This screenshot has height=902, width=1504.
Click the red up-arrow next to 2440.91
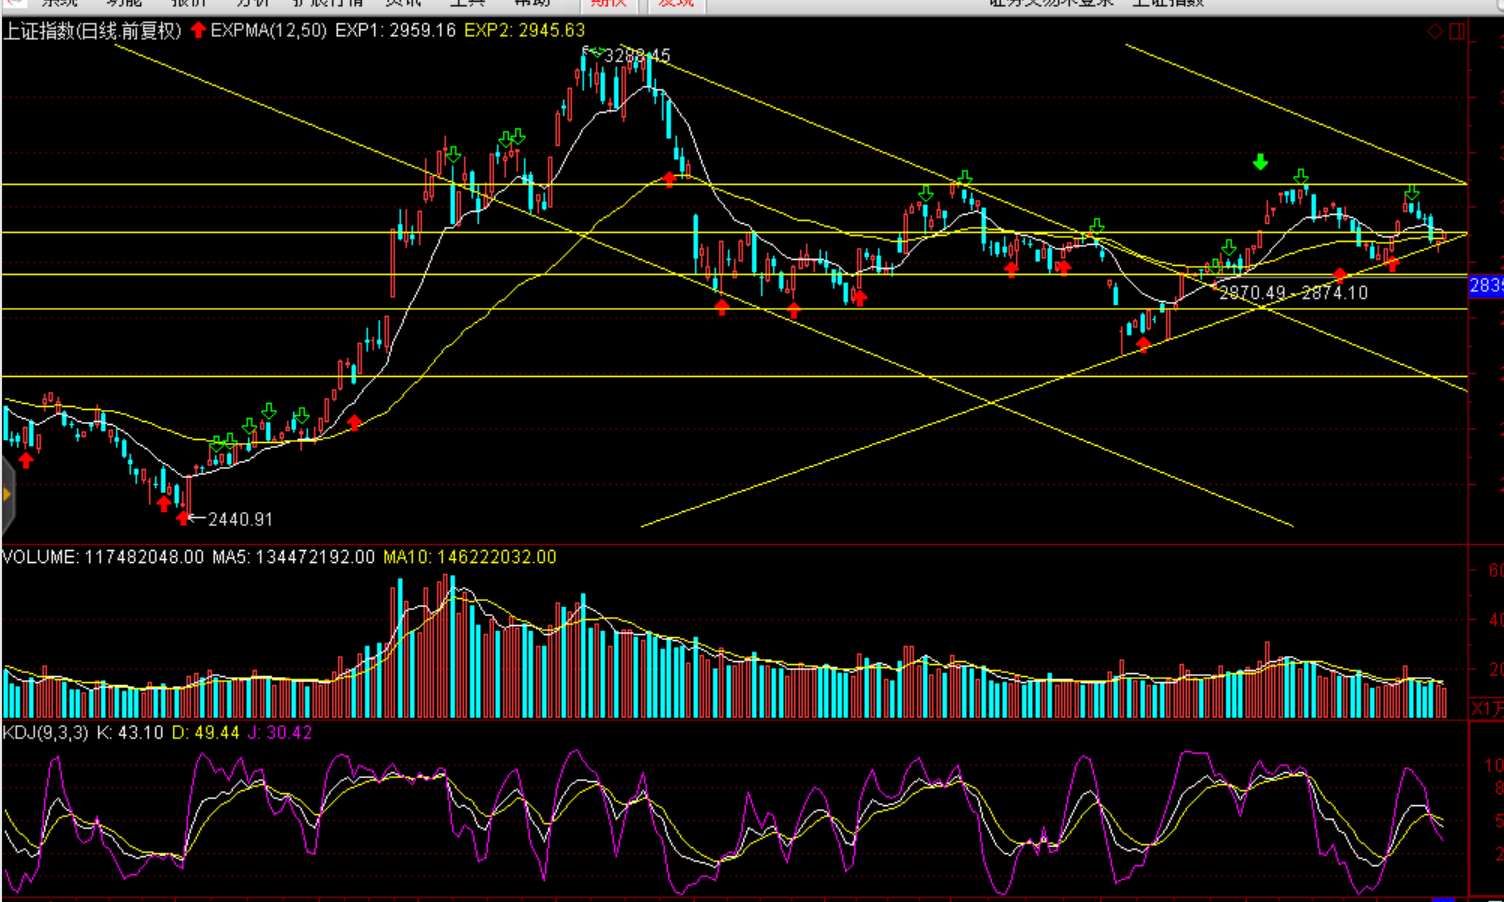183,517
